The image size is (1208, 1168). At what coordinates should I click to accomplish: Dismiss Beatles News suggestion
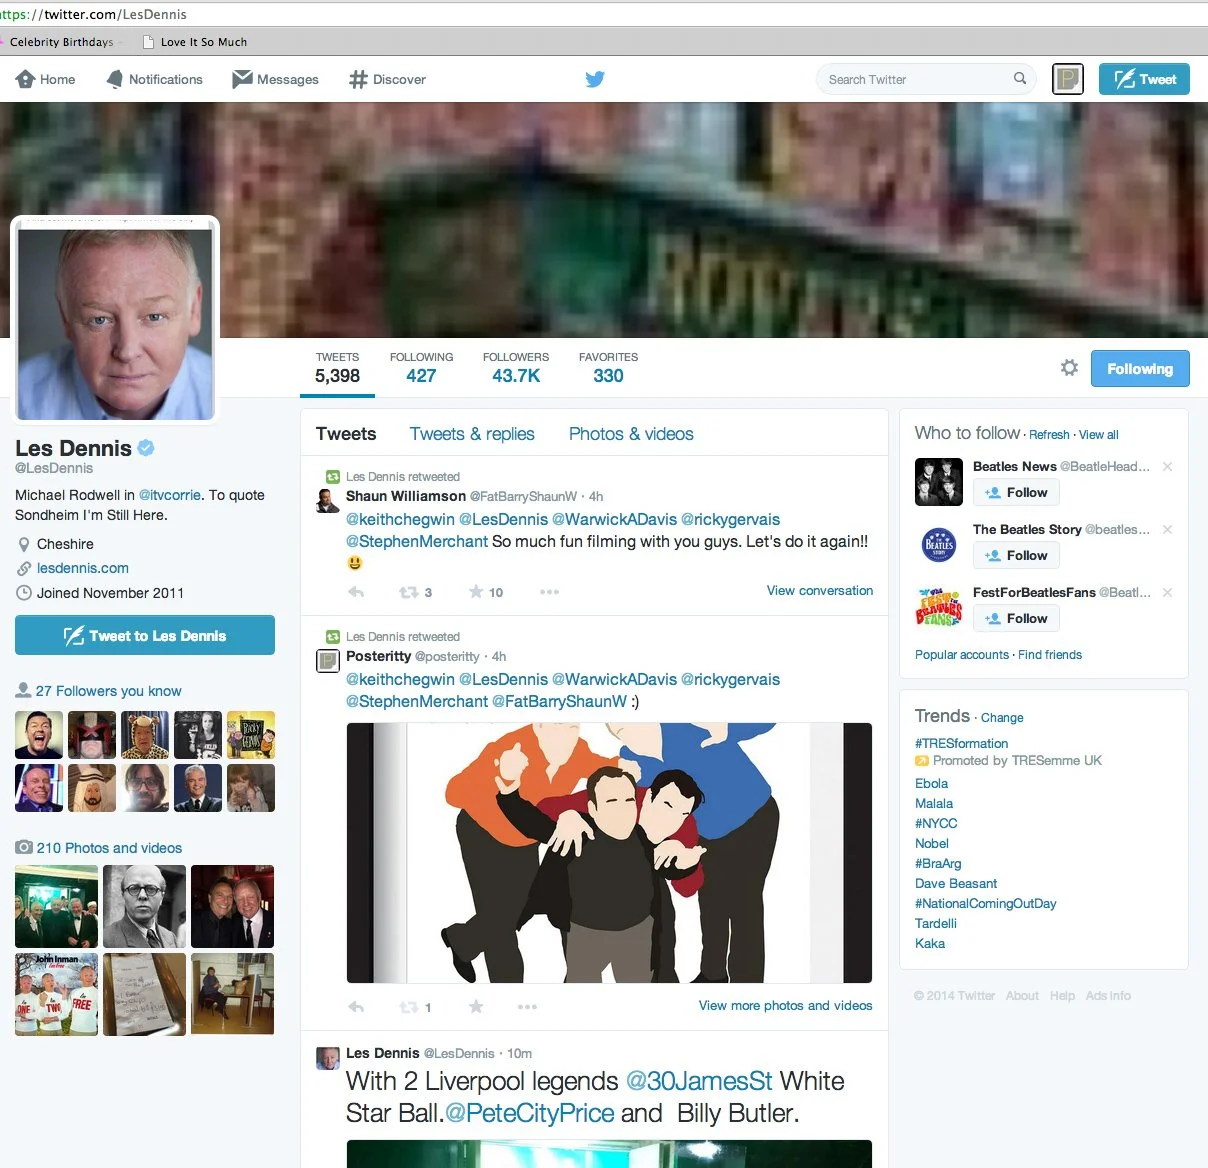[x=1167, y=467]
